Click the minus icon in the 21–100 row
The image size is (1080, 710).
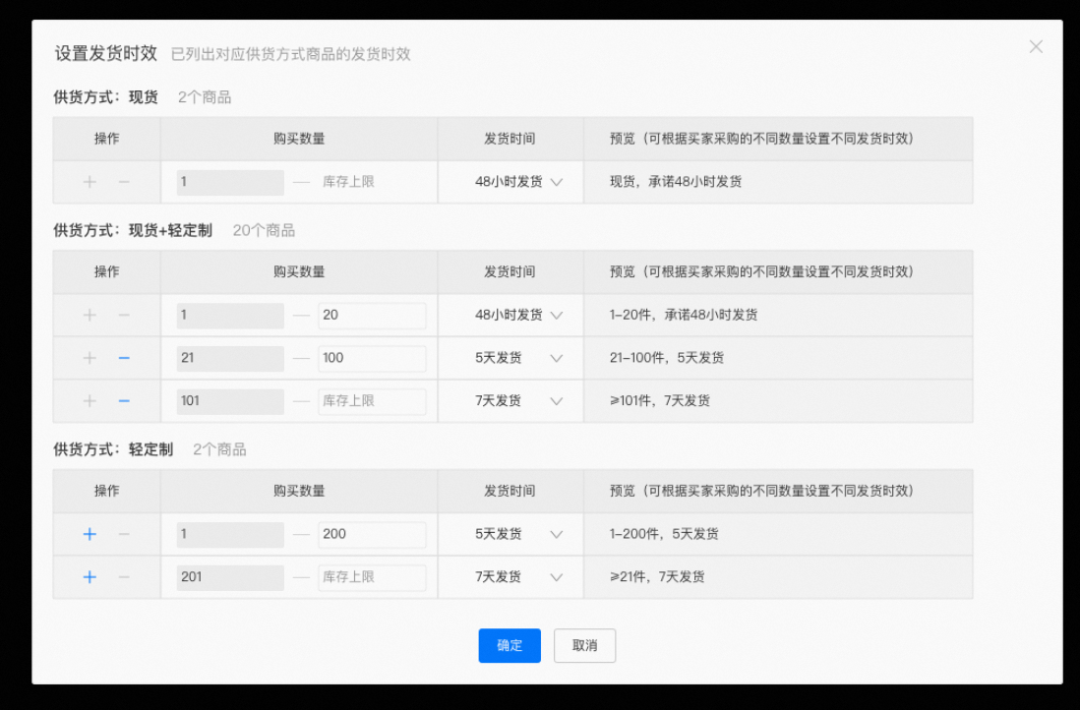tap(124, 358)
